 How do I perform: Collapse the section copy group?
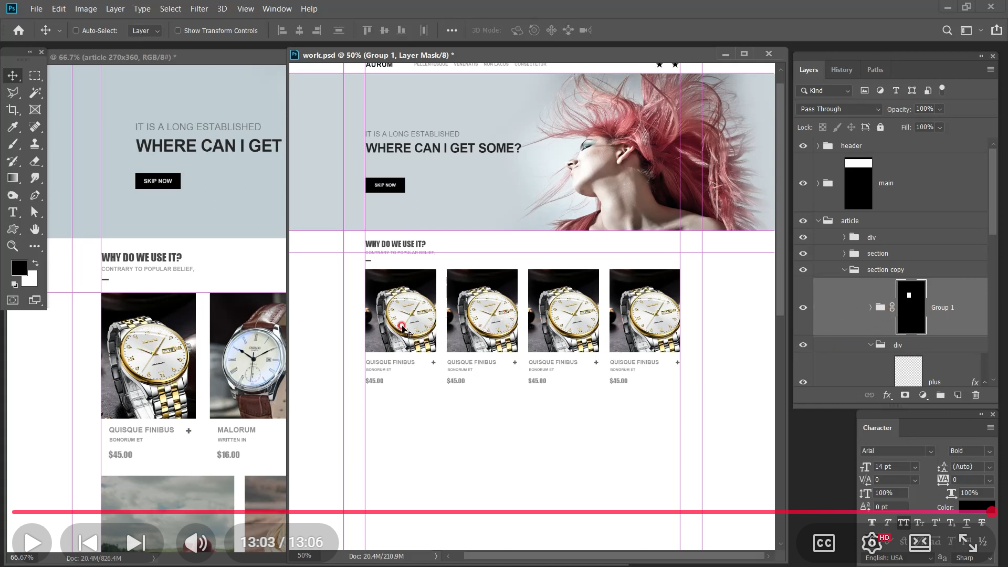click(844, 269)
